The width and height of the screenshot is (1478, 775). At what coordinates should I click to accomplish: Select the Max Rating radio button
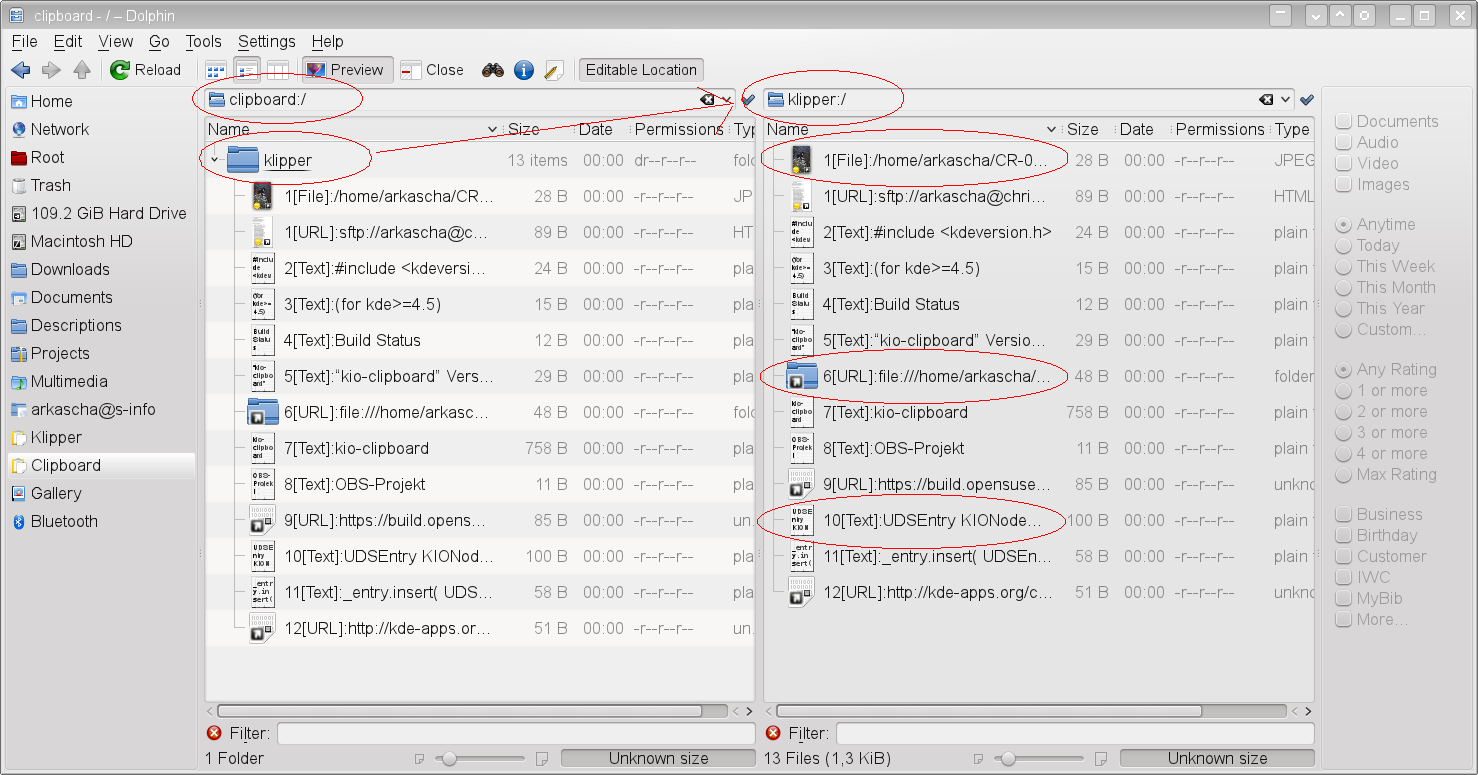[1344, 475]
